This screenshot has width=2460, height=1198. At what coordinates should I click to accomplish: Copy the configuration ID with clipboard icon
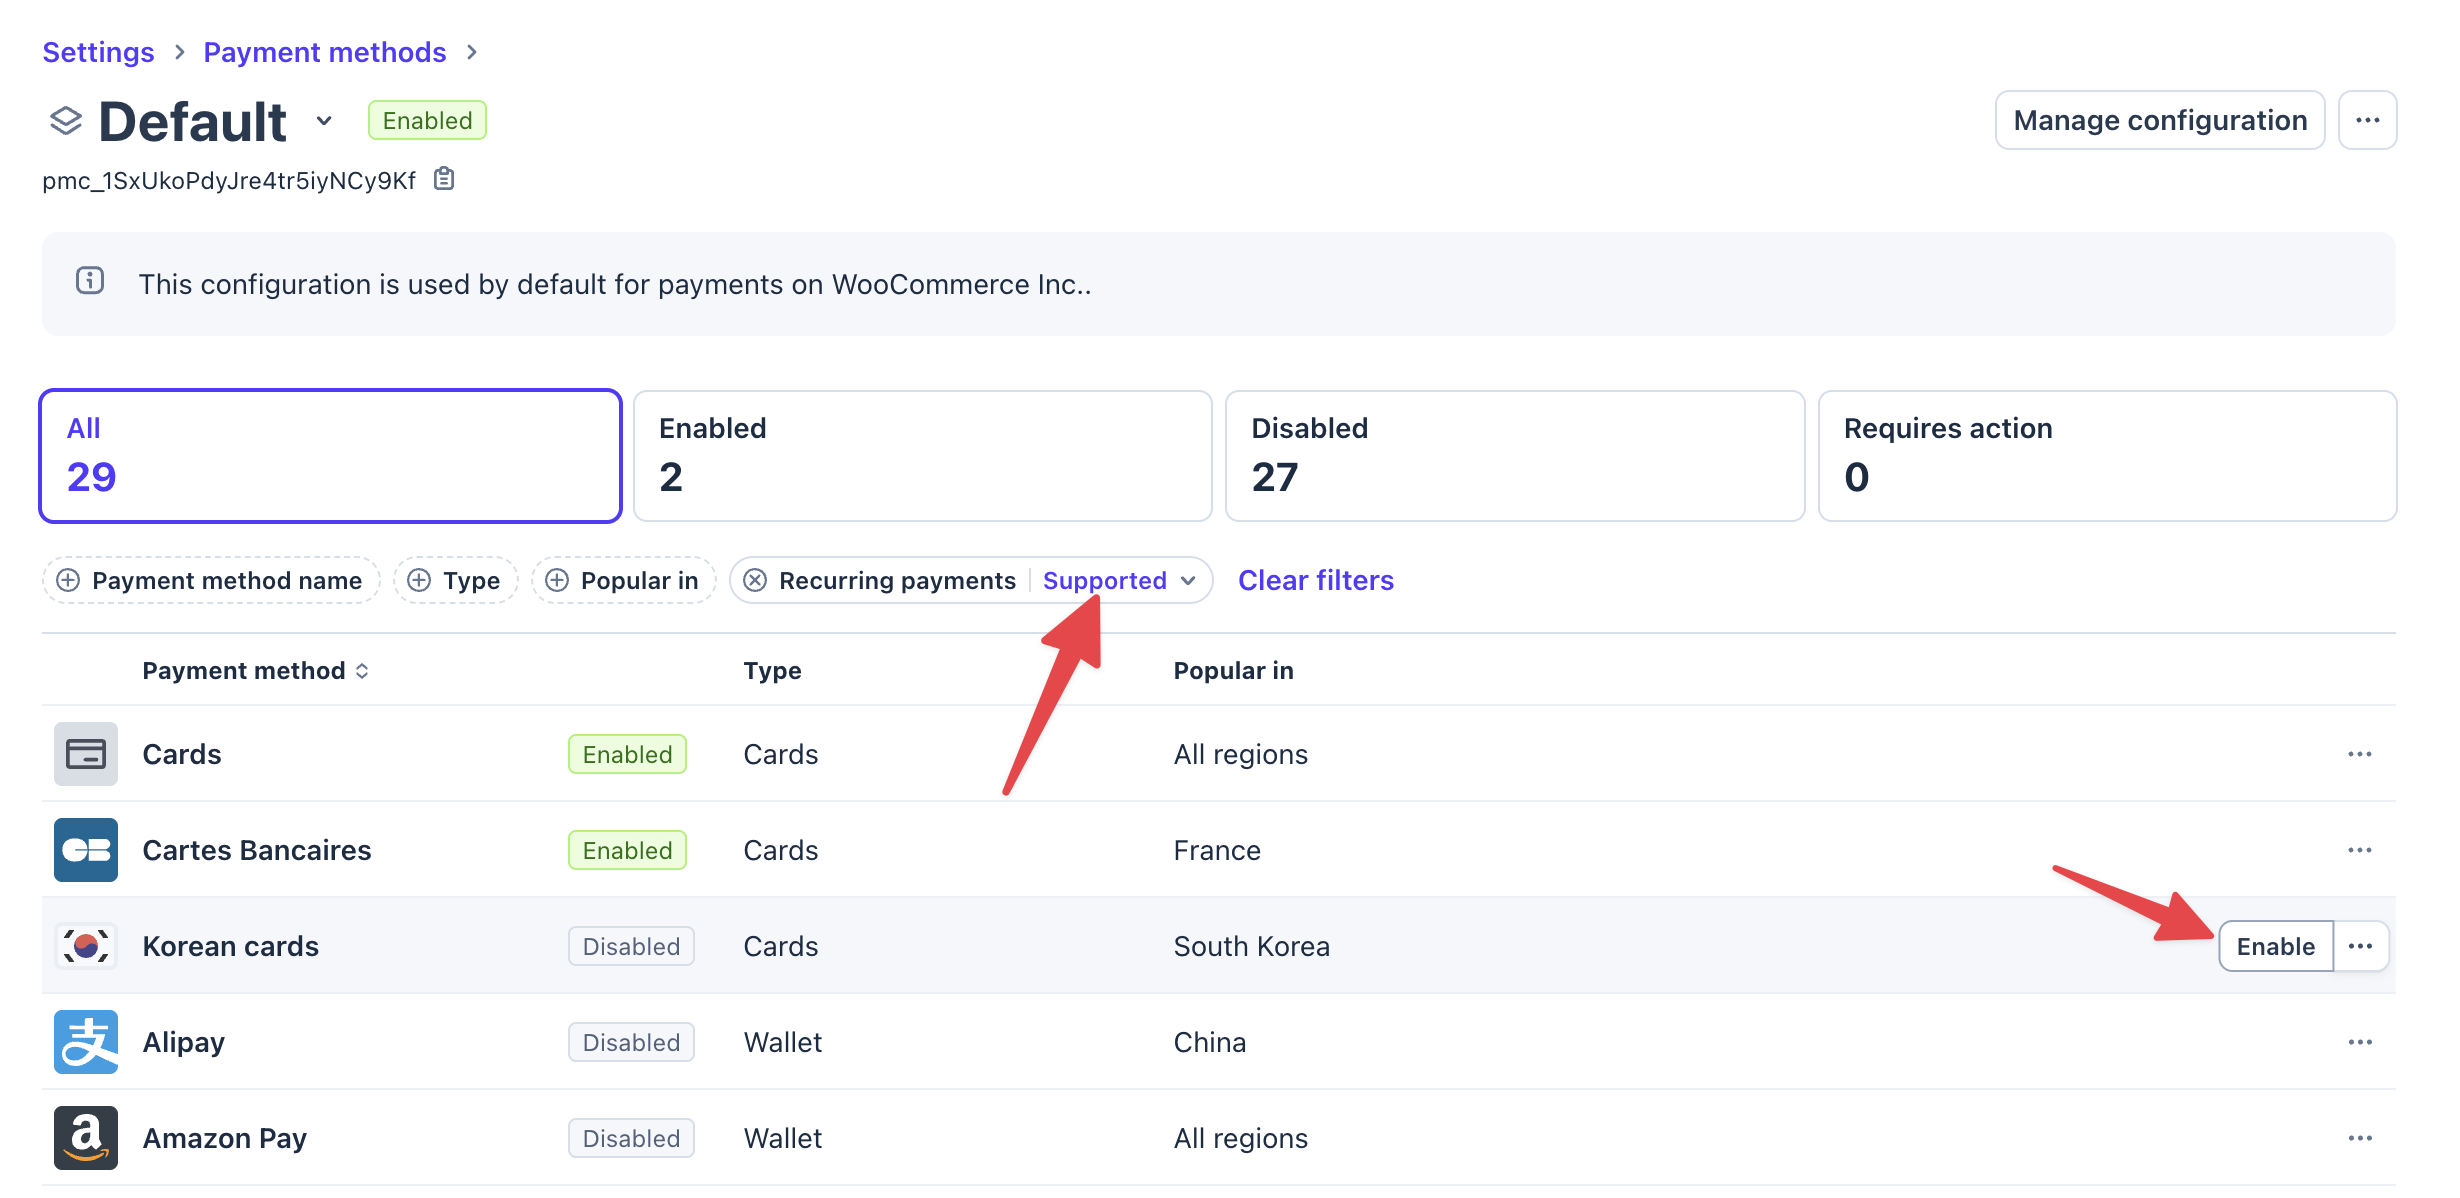pyautogui.click(x=444, y=180)
